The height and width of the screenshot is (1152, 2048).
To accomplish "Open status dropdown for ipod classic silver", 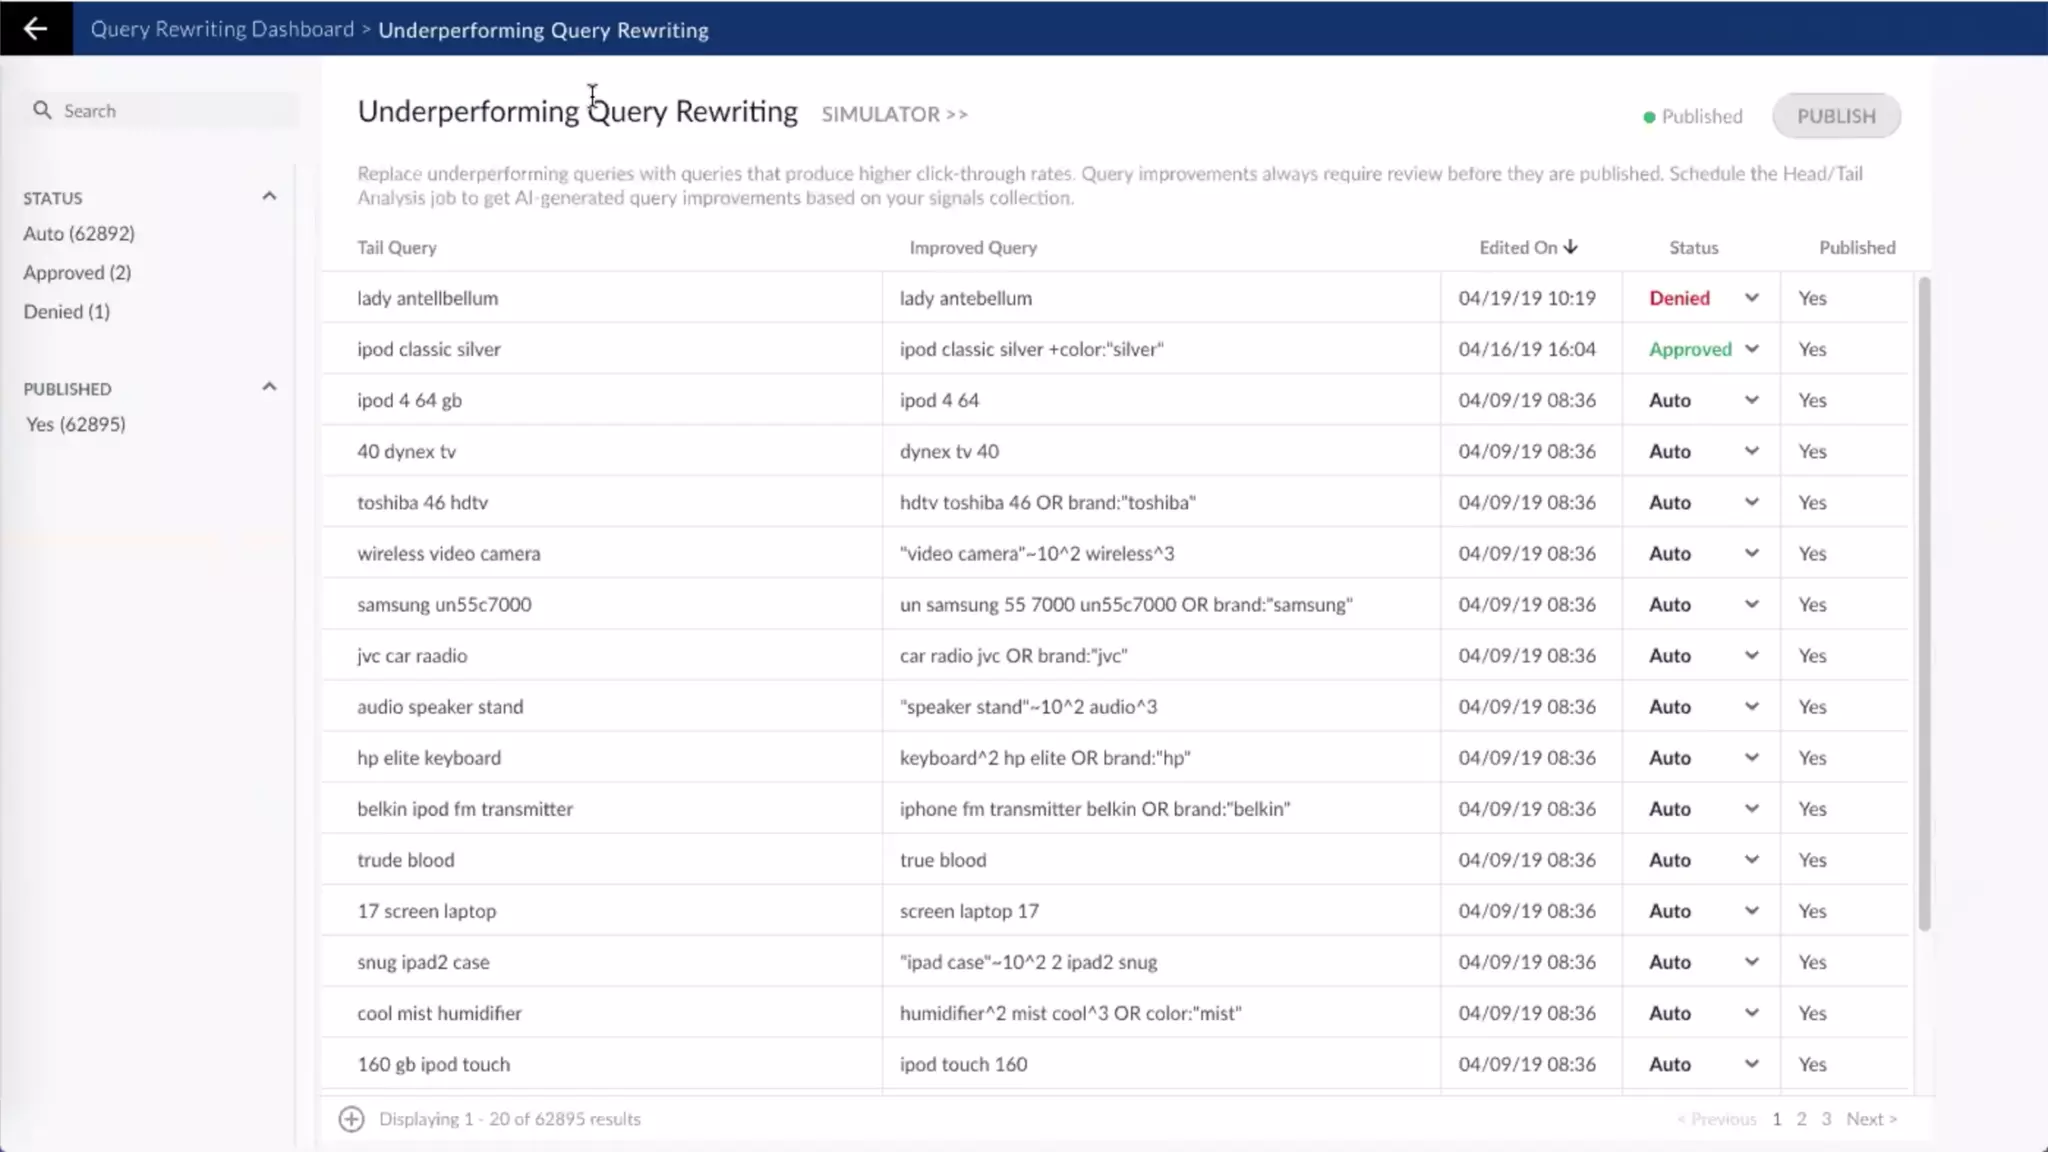I will (x=1751, y=349).
